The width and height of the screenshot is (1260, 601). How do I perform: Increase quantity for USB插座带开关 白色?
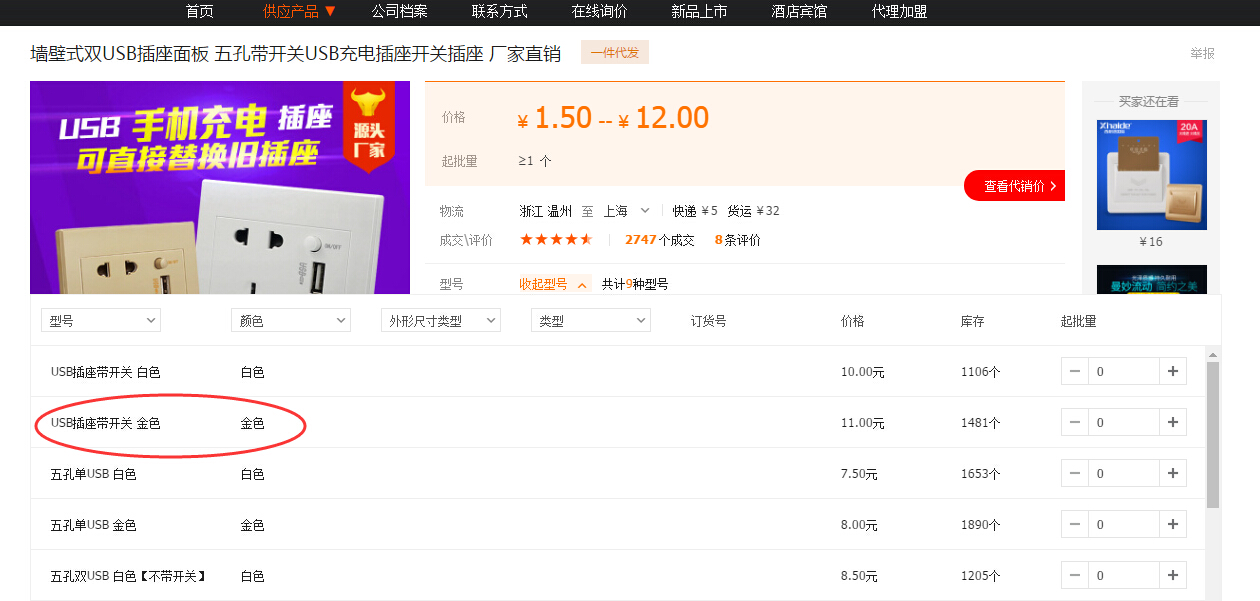point(1173,372)
